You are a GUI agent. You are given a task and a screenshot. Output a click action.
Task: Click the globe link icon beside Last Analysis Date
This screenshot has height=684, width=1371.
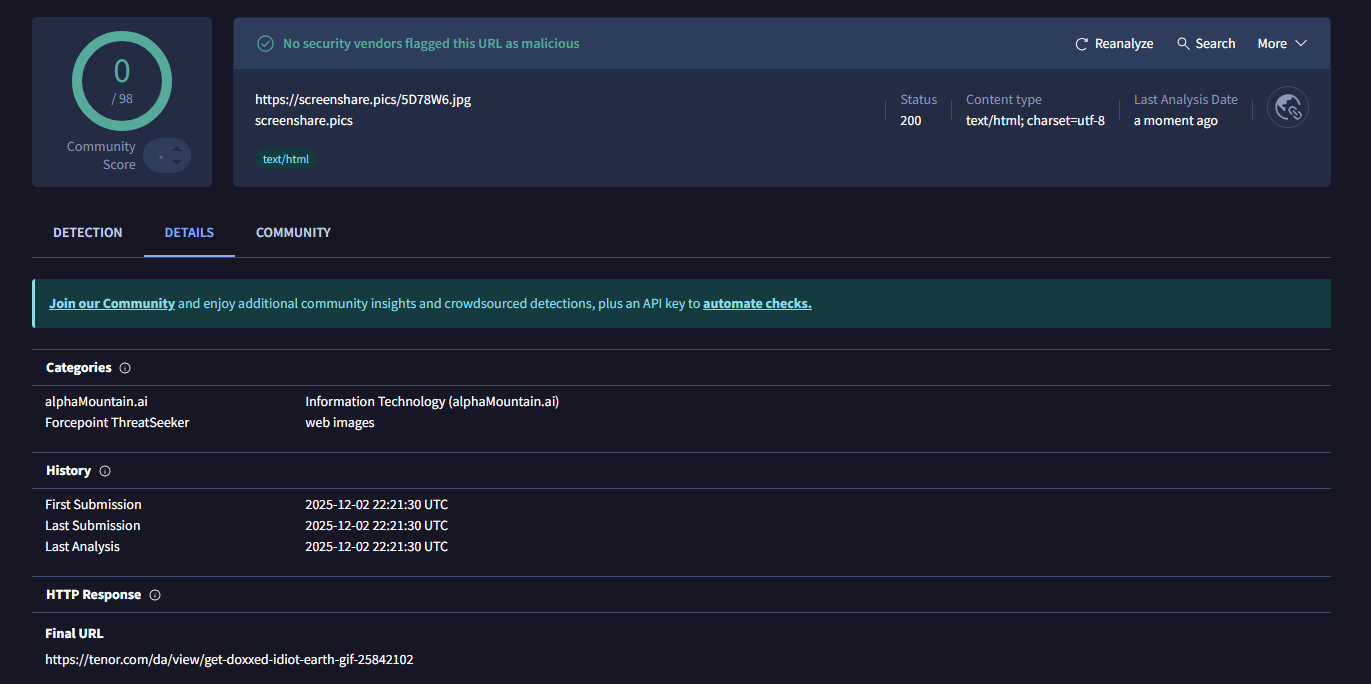1288,108
